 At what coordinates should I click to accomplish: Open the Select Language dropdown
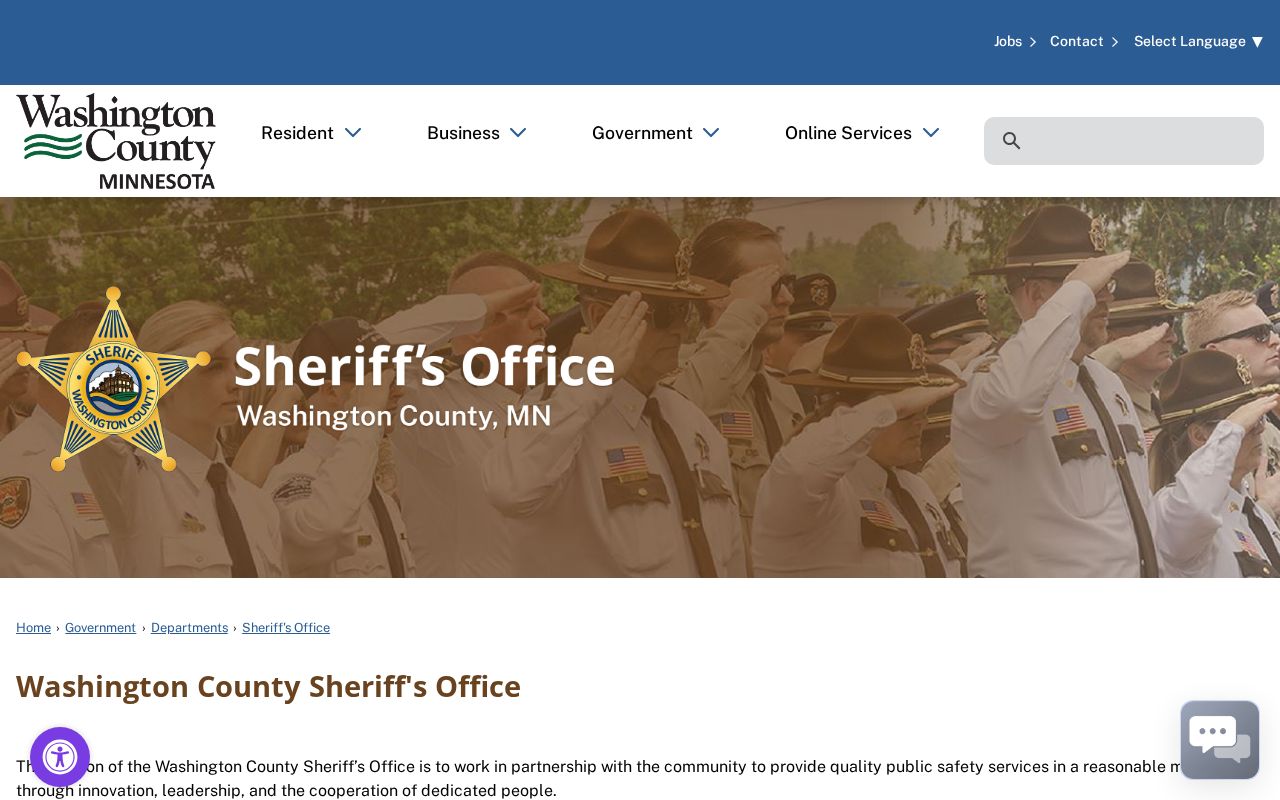(x=1198, y=41)
